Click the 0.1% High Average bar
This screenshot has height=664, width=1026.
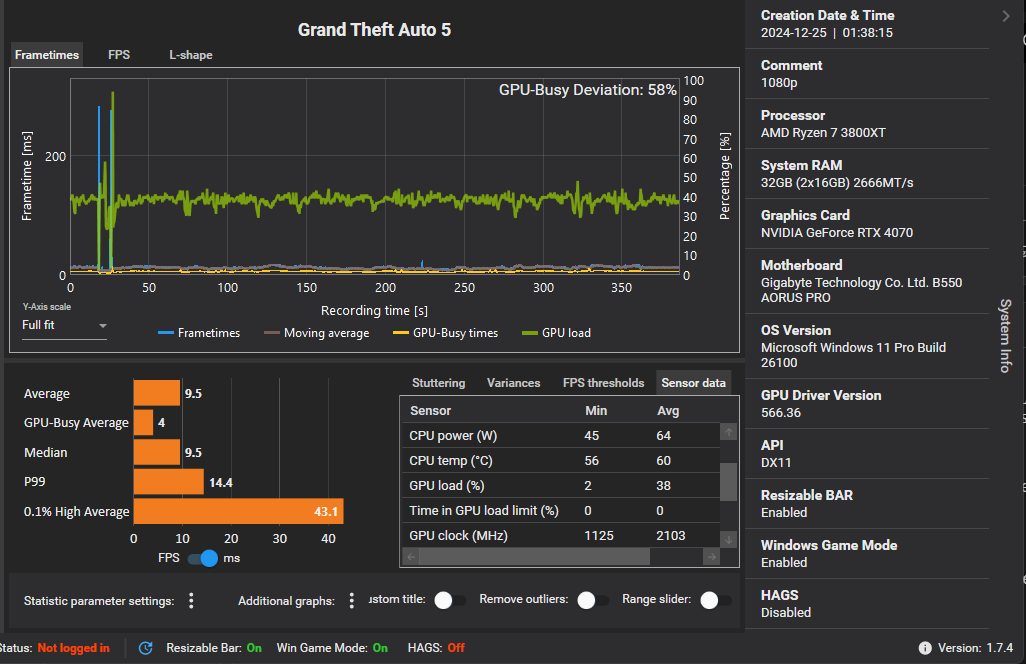(x=238, y=512)
